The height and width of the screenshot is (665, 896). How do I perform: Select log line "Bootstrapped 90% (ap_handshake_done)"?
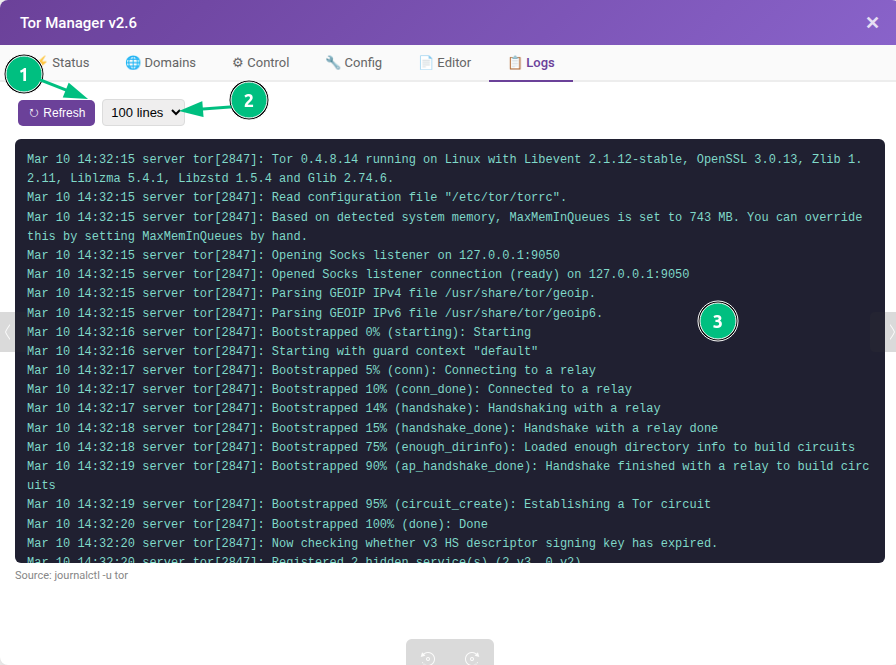click(448, 475)
